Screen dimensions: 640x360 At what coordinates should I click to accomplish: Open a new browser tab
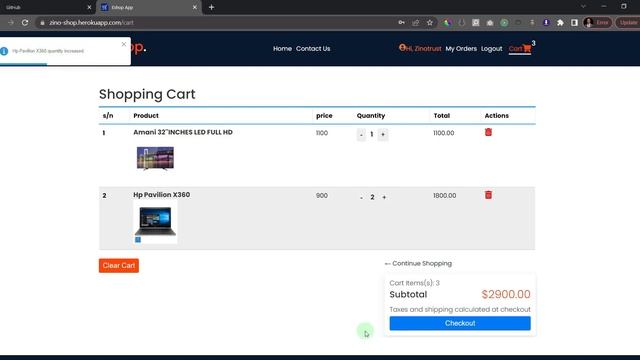pyautogui.click(x=211, y=7)
